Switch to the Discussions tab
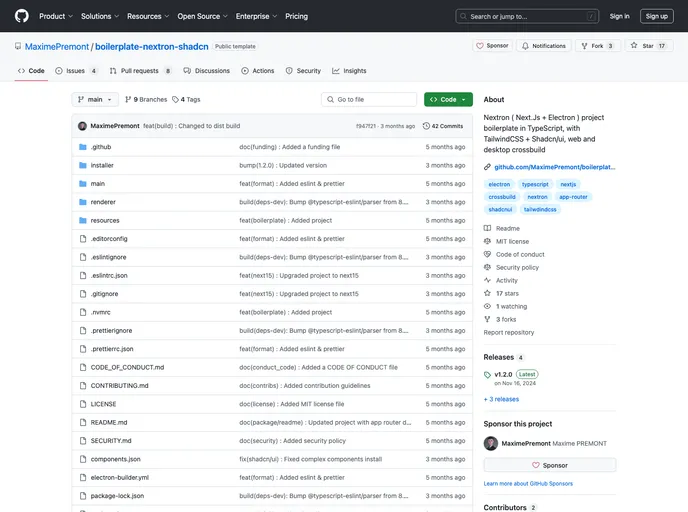 [207, 71]
